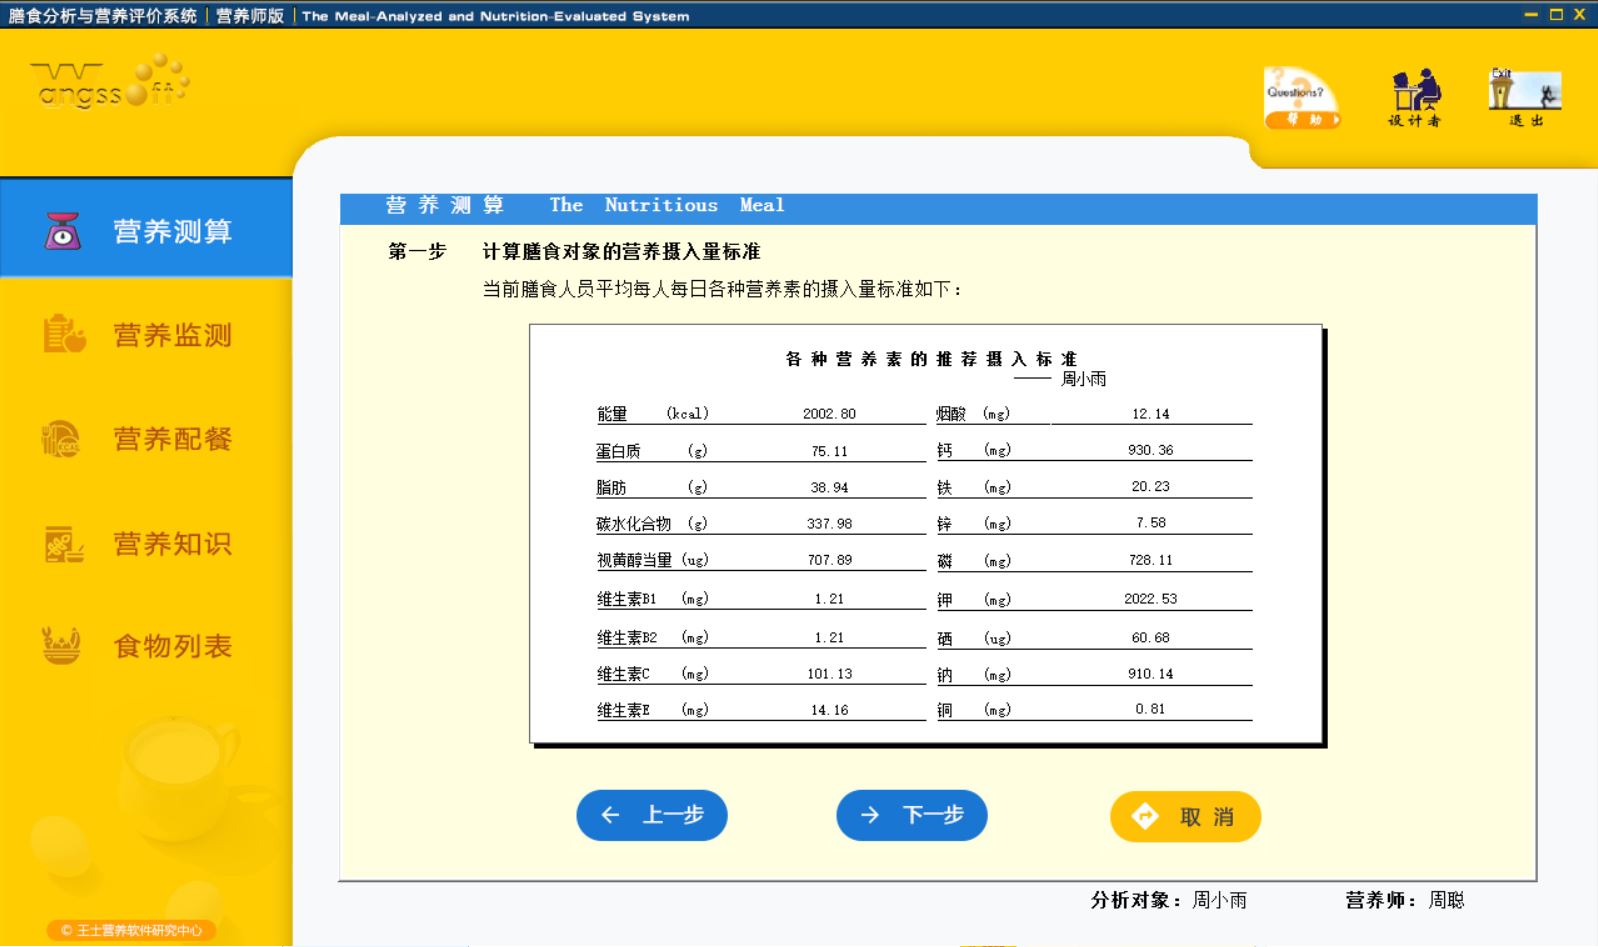
Task: Select the 视黄醇当量 value 707.89
Action: click(x=829, y=560)
